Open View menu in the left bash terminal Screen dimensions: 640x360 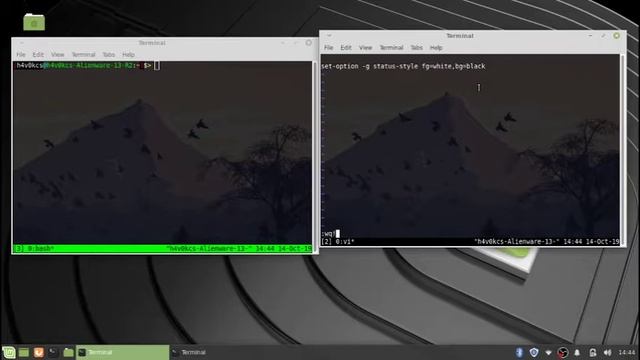[x=58, y=55]
